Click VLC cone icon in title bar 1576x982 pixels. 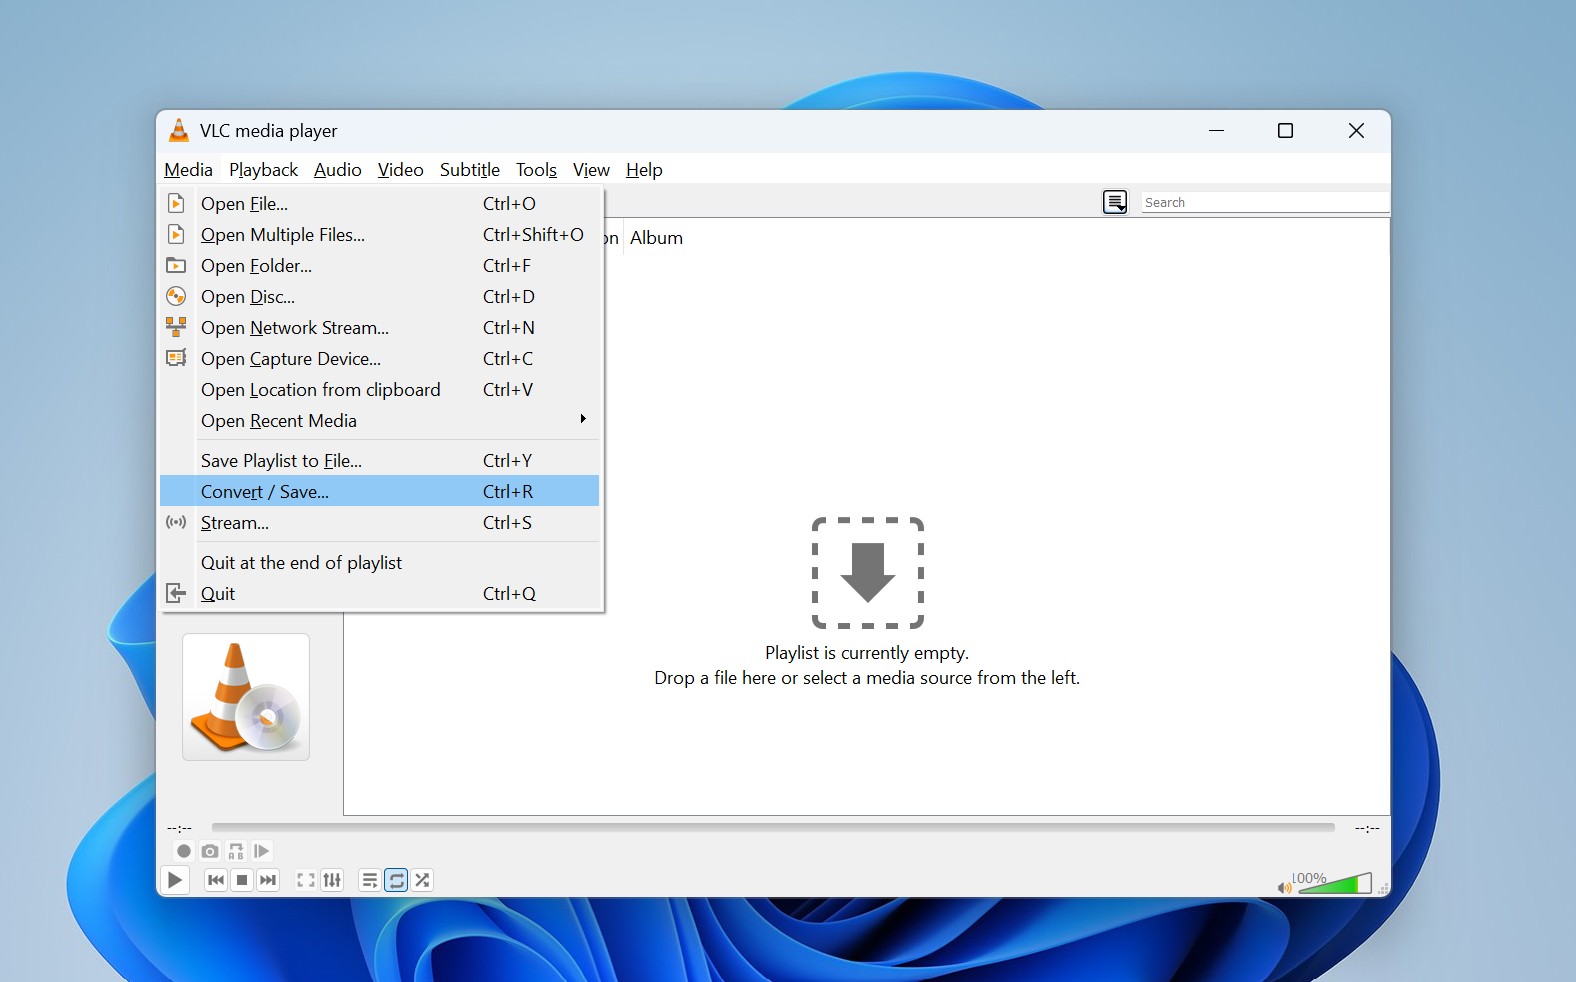pyautogui.click(x=179, y=130)
